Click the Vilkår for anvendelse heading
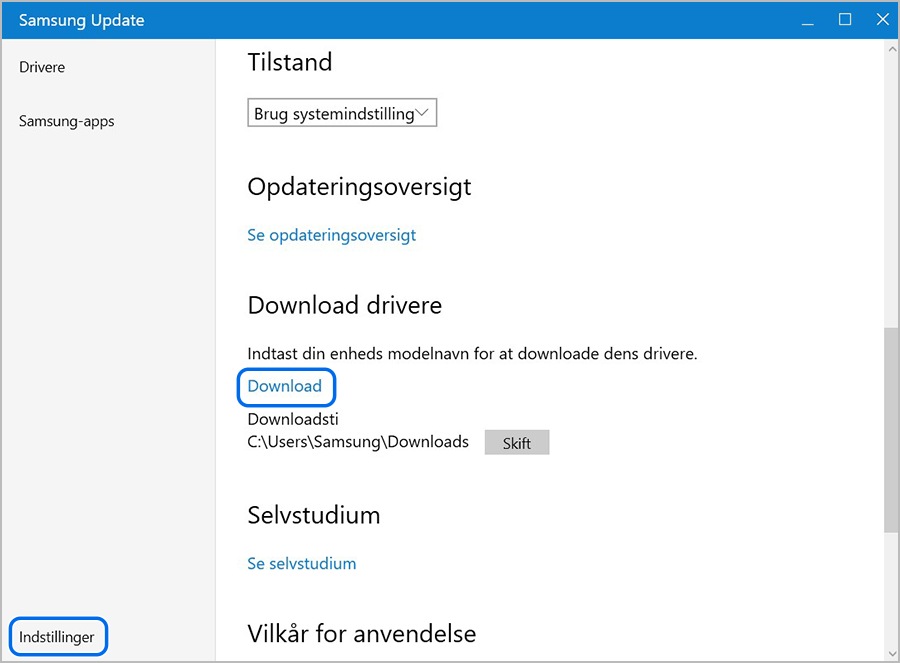This screenshot has width=900, height=663. coord(361,634)
